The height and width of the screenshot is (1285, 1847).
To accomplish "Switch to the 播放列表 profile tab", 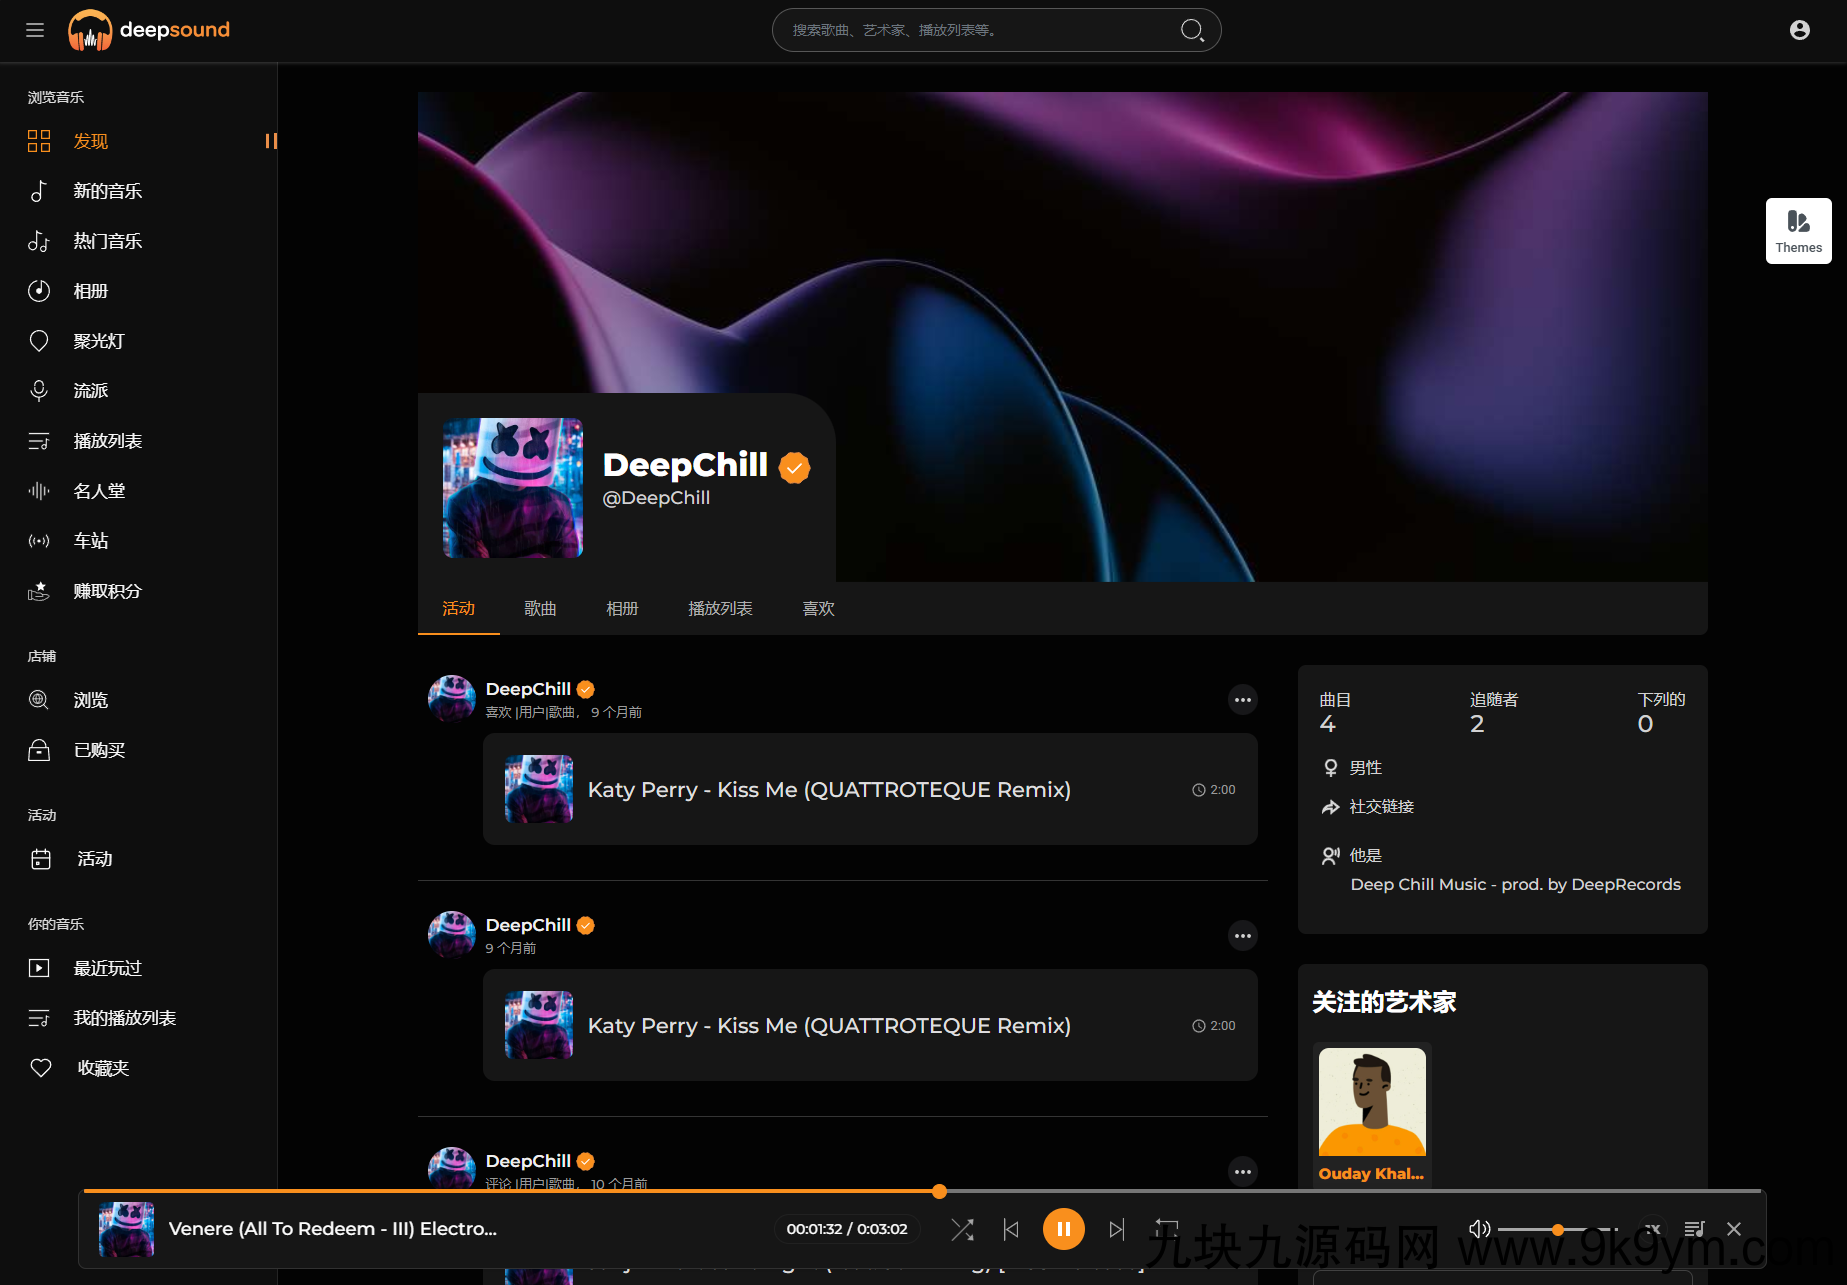I will pos(720,608).
